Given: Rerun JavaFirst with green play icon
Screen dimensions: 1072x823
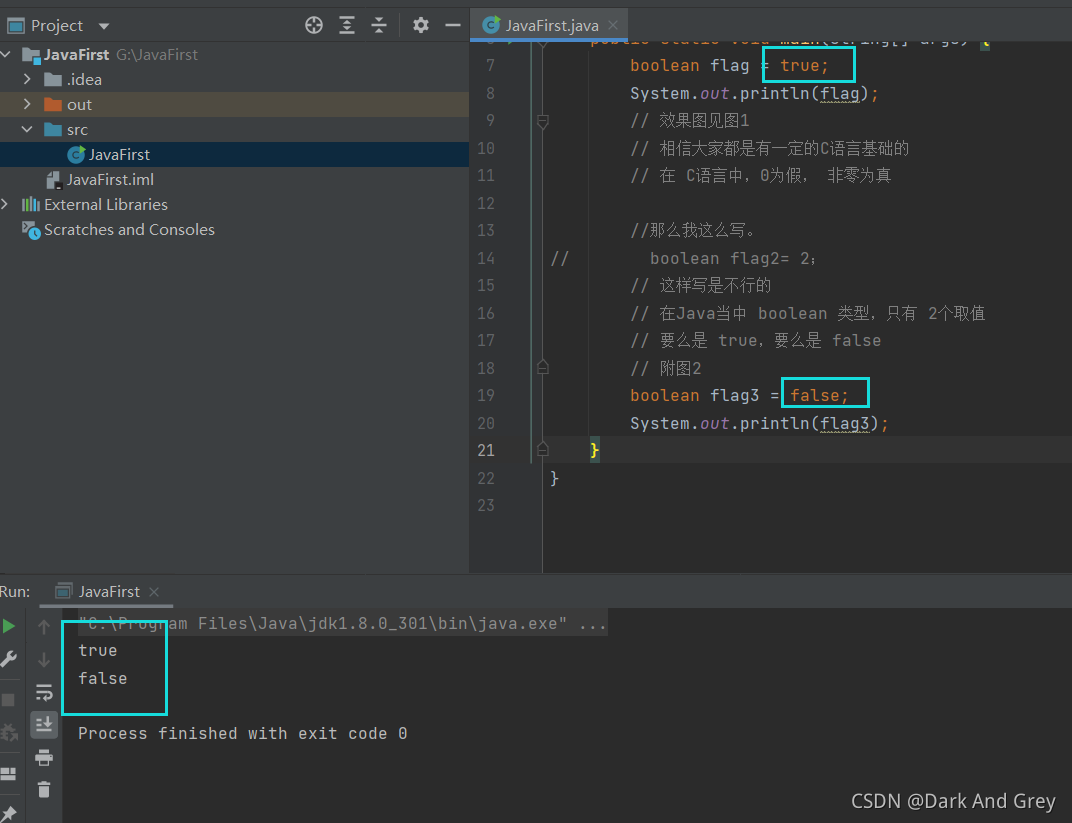Looking at the screenshot, I should (x=9, y=625).
